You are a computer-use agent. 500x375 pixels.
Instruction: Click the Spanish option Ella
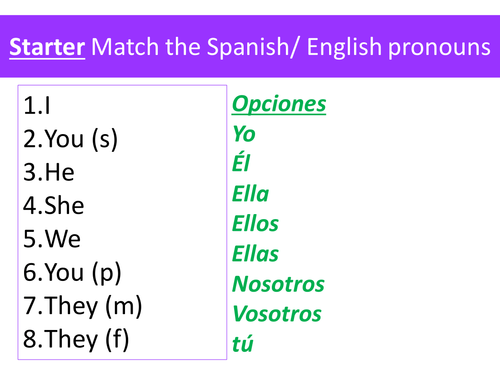[250, 194]
